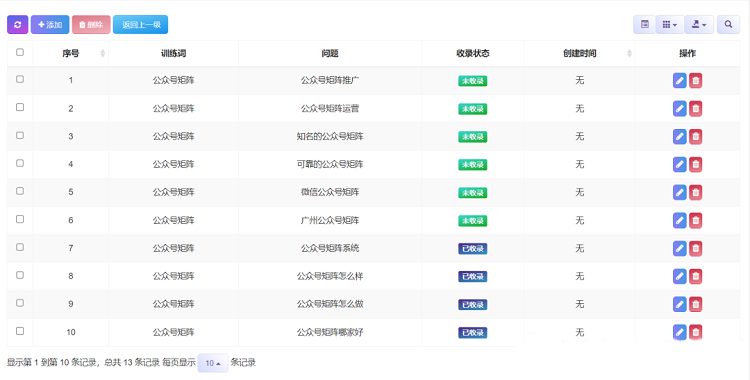Click the 添加 add button
750x380 pixels.
(50, 25)
